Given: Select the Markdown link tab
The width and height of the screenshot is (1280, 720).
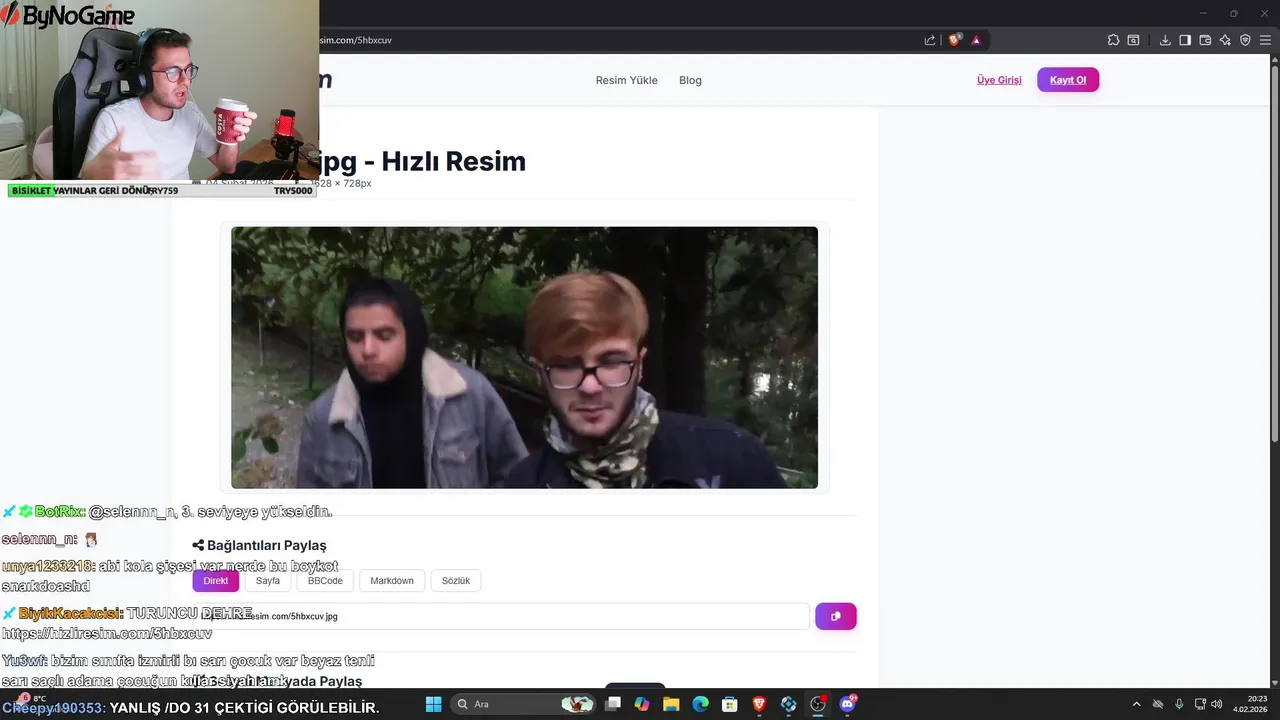Looking at the screenshot, I should tap(392, 581).
